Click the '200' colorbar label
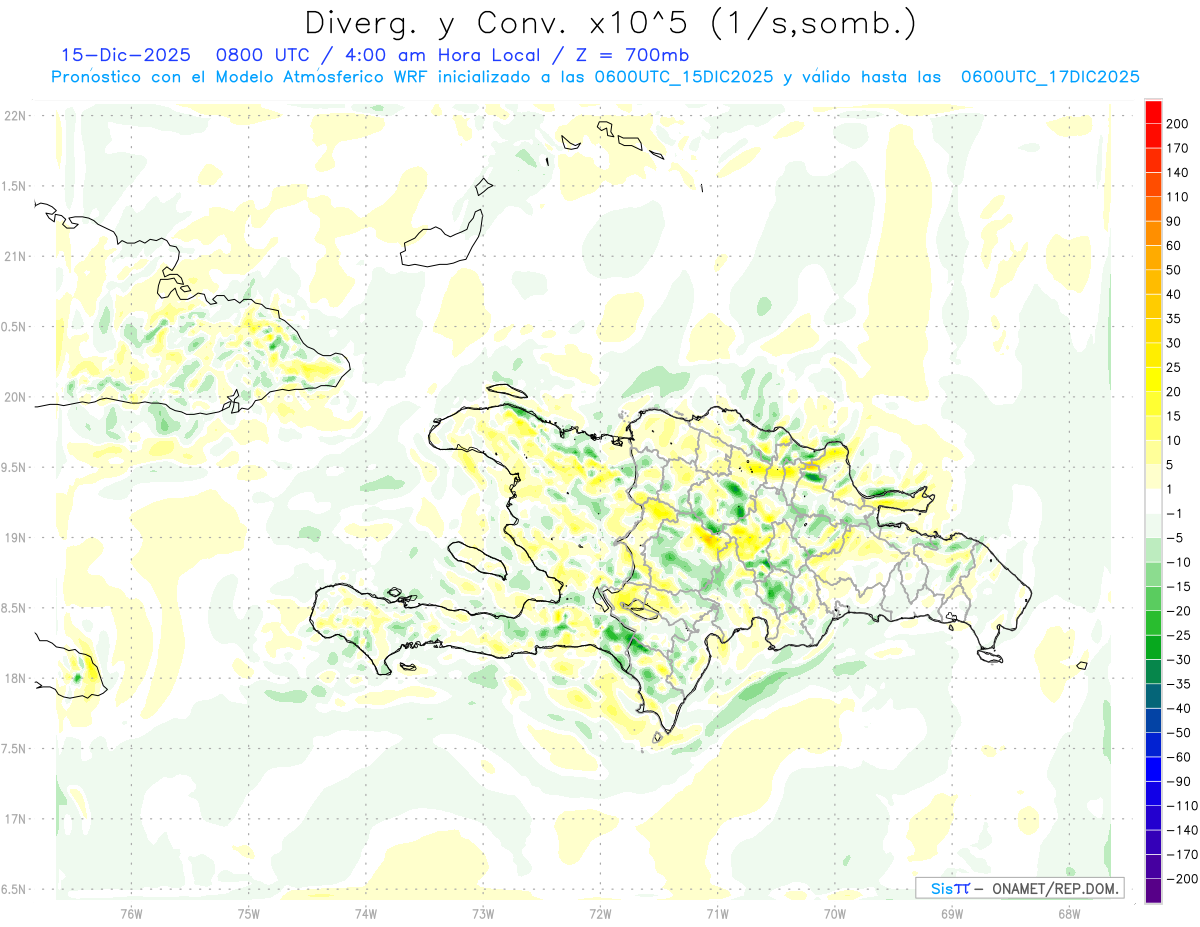This screenshot has height=927, width=1200. click(1176, 123)
